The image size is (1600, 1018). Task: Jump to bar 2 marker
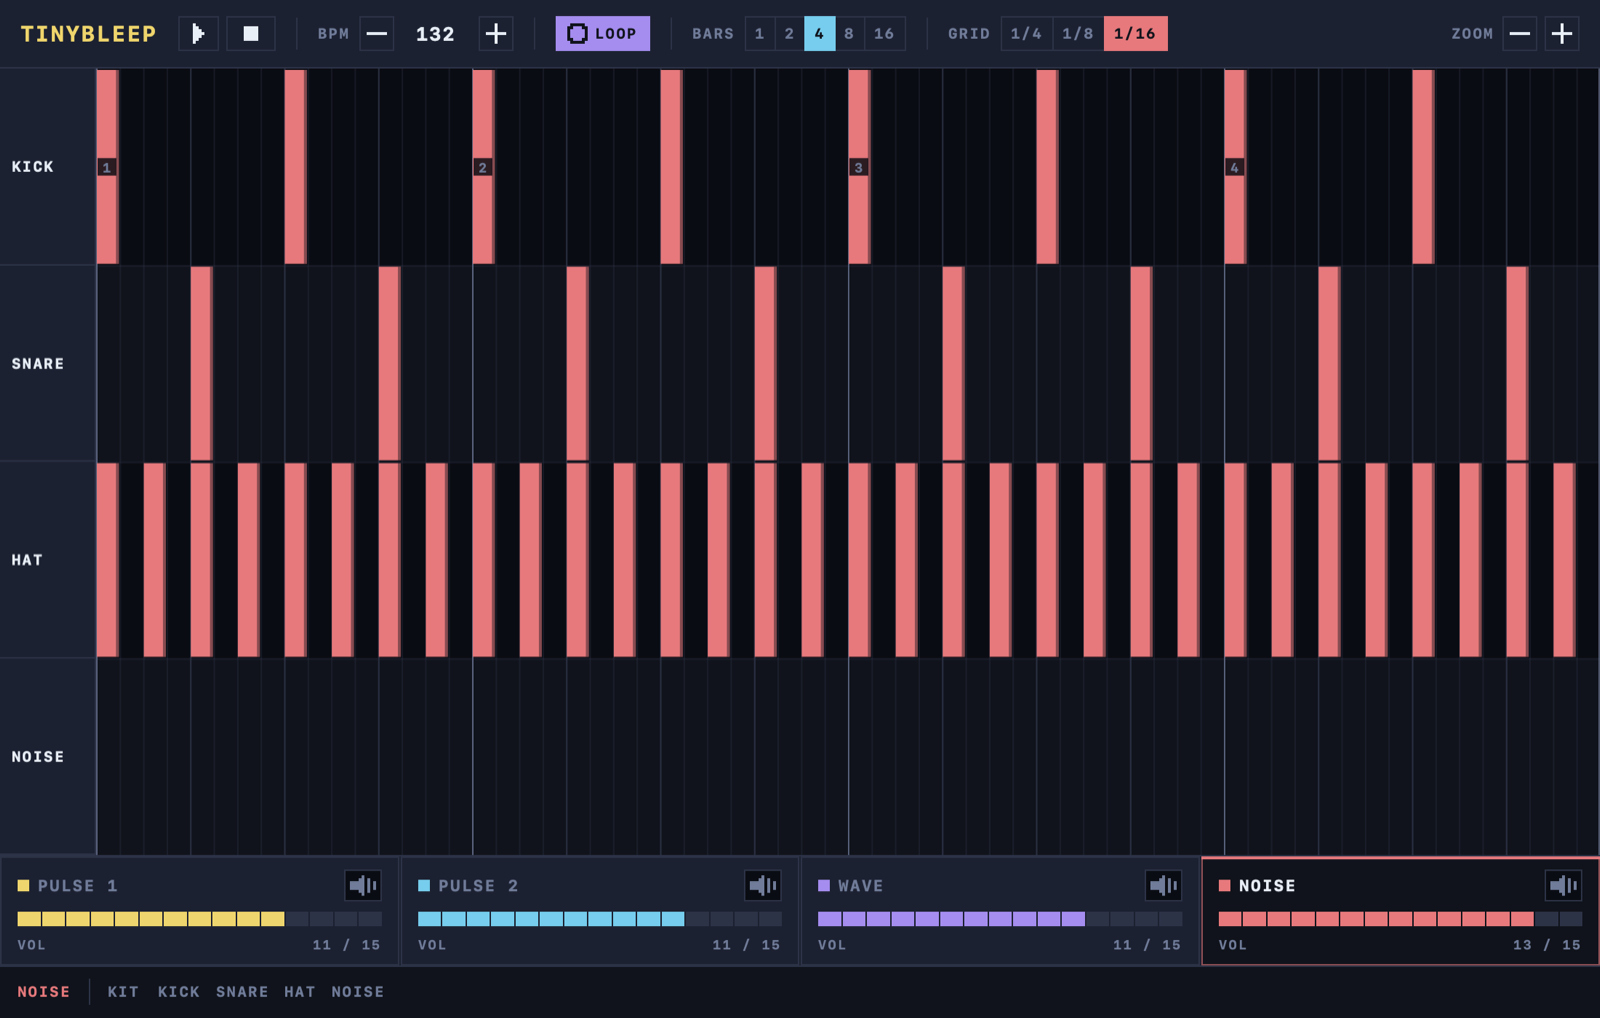point(482,167)
